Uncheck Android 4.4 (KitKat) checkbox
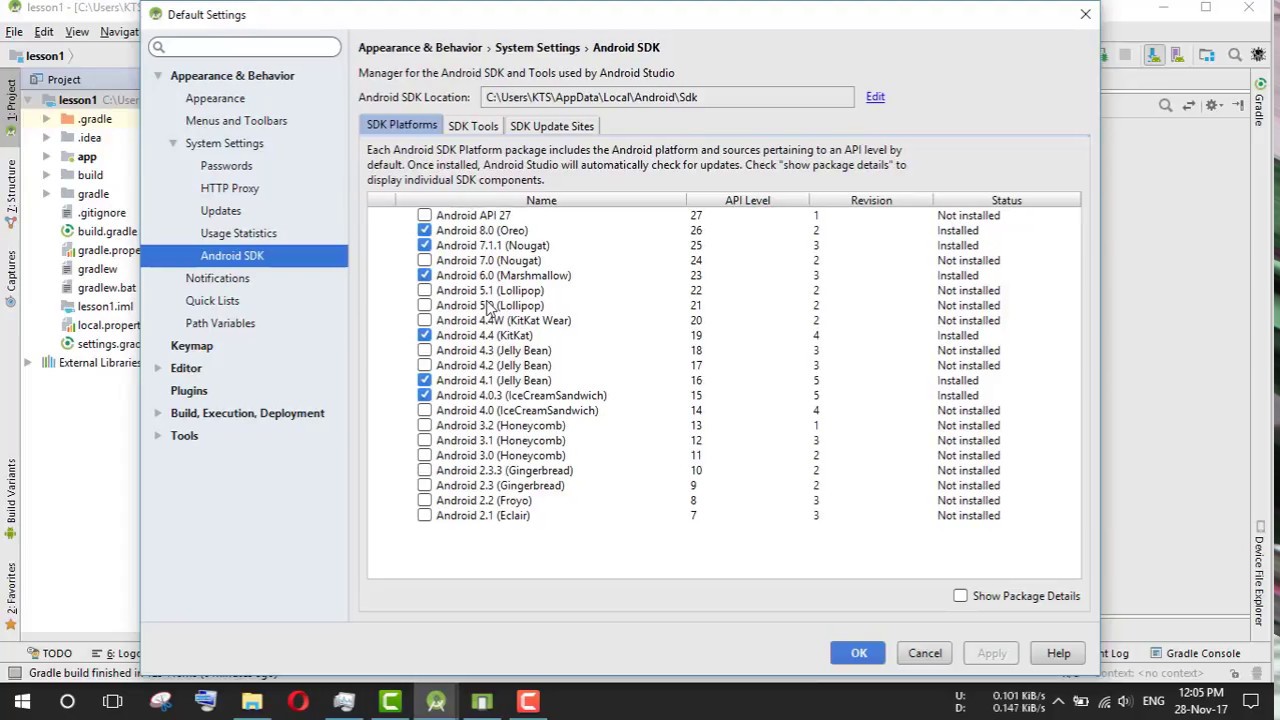 point(424,335)
